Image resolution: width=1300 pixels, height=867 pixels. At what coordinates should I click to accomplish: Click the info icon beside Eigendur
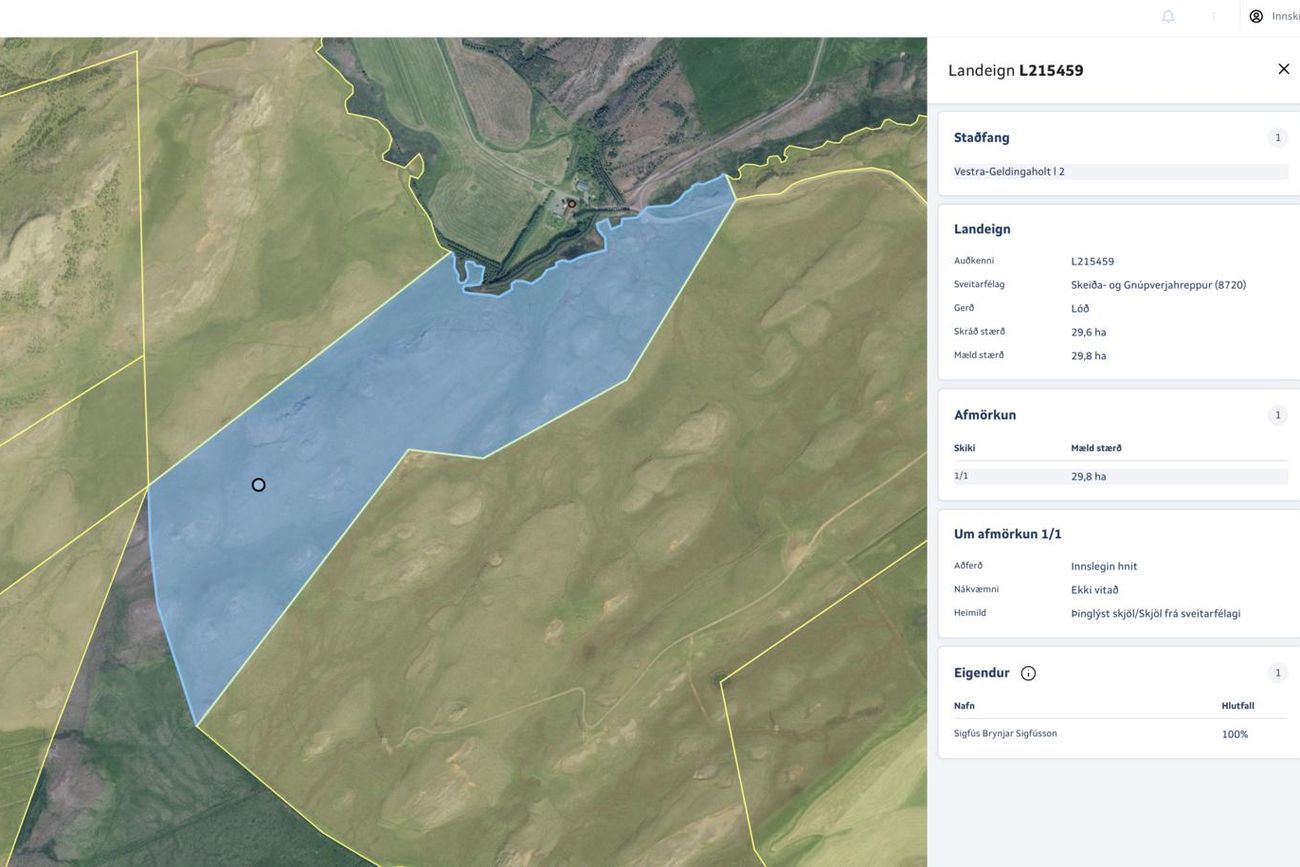[x=1028, y=673]
